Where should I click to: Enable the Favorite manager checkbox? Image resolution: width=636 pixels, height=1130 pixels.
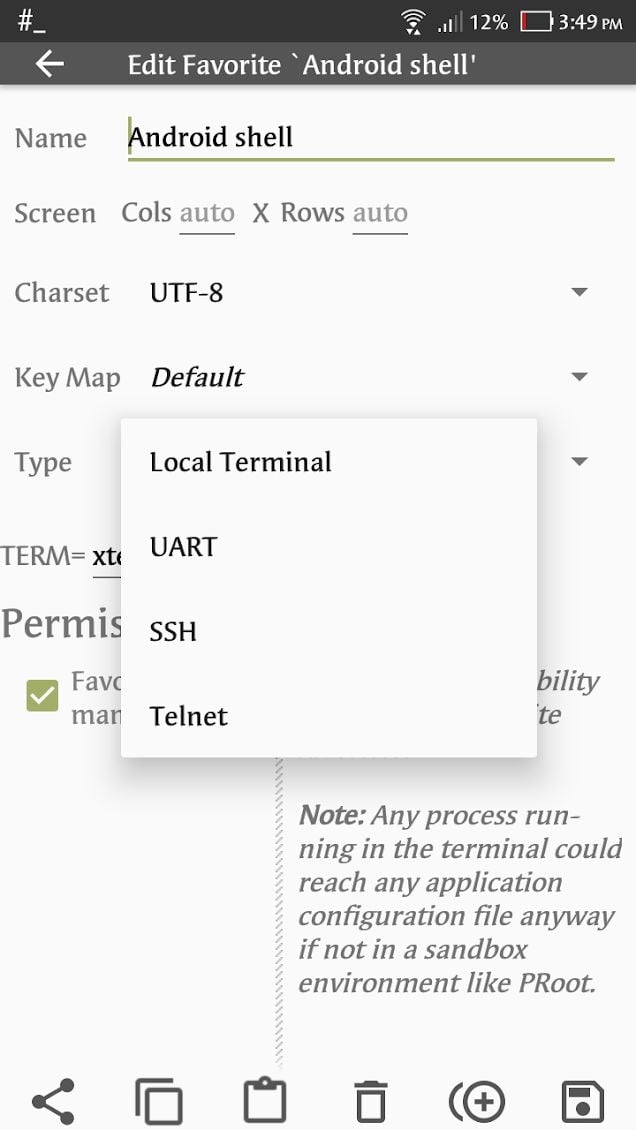41,695
